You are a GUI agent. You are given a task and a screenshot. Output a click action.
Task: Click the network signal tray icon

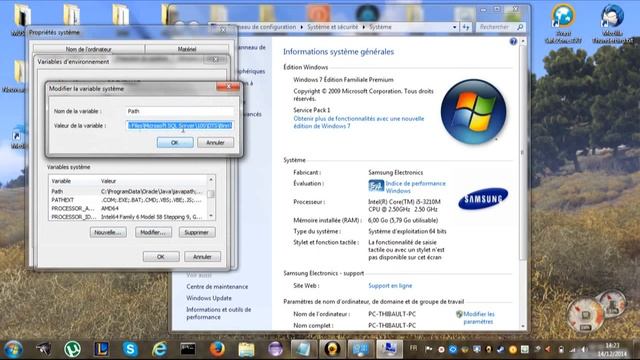pyautogui.click(x=573, y=349)
